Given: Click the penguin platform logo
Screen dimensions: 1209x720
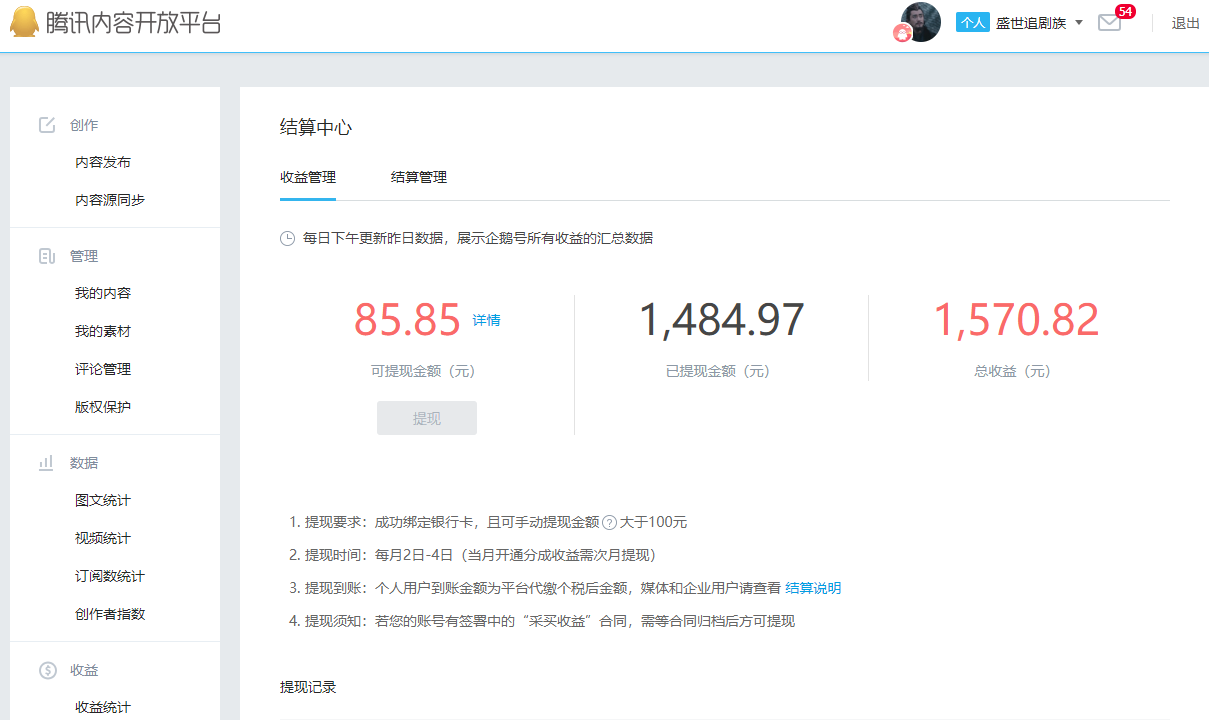Looking at the screenshot, I should tap(24, 21).
